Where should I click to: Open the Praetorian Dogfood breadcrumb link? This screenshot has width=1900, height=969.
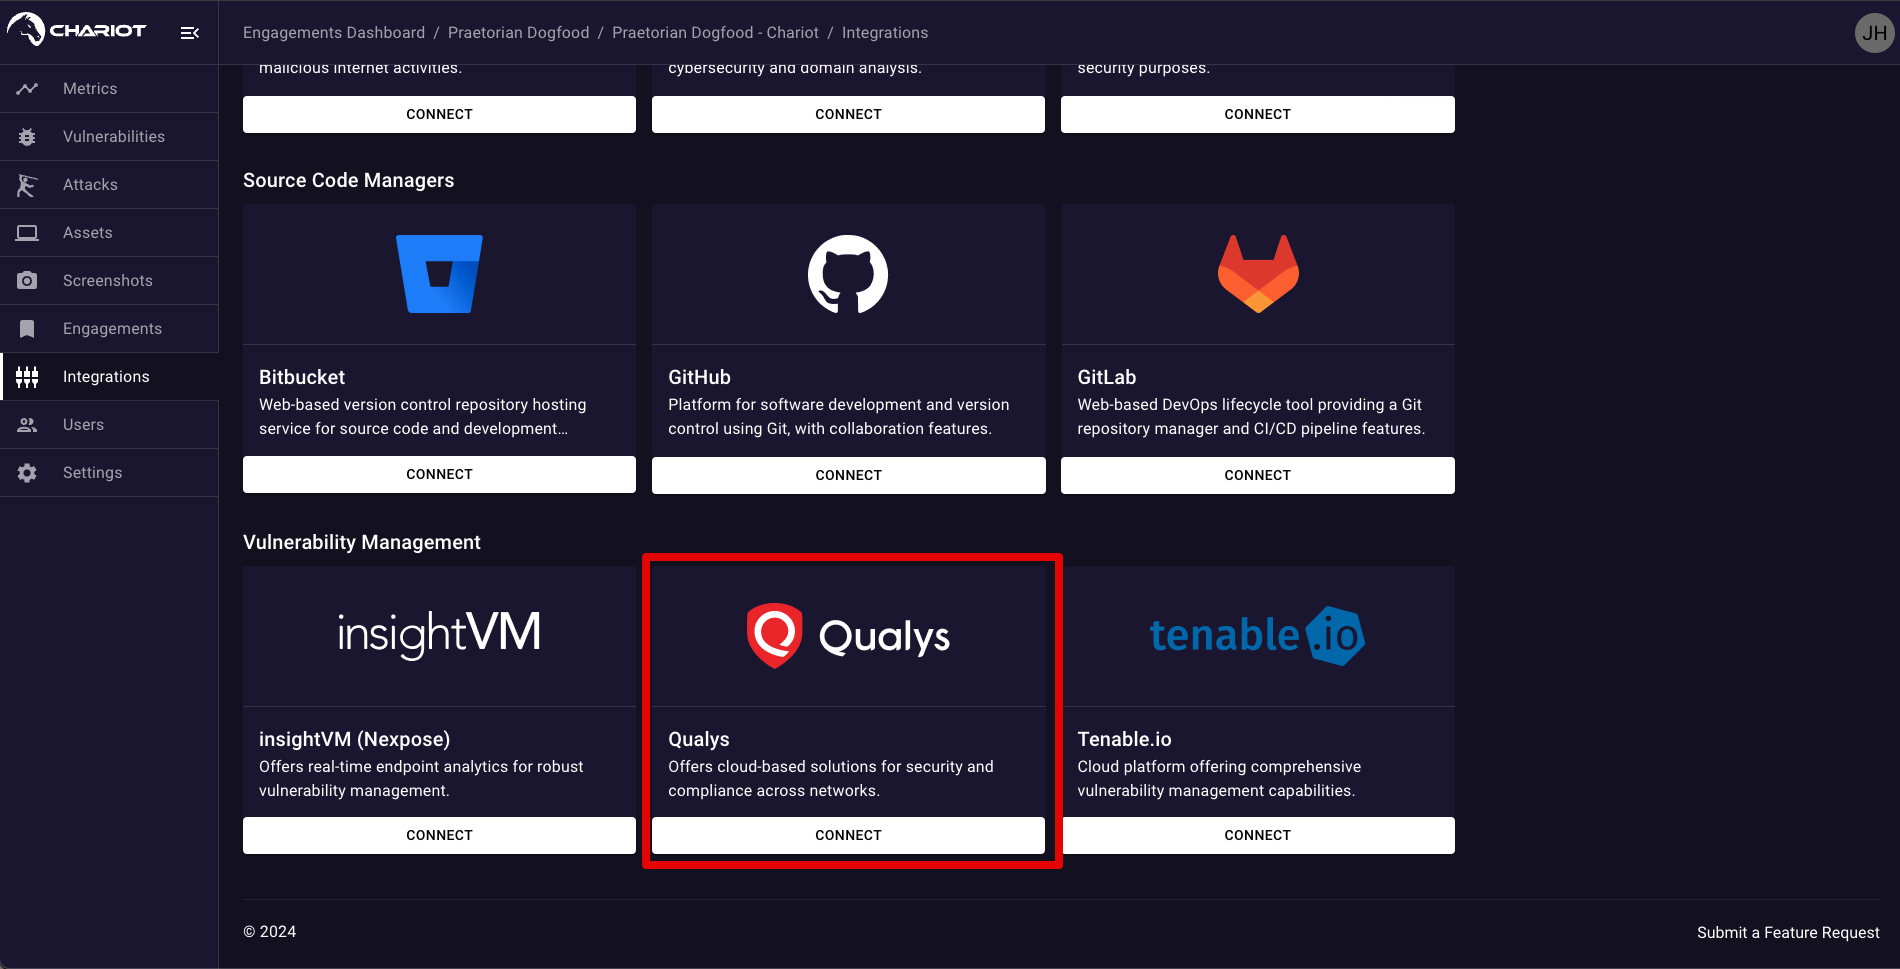[518, 32]
